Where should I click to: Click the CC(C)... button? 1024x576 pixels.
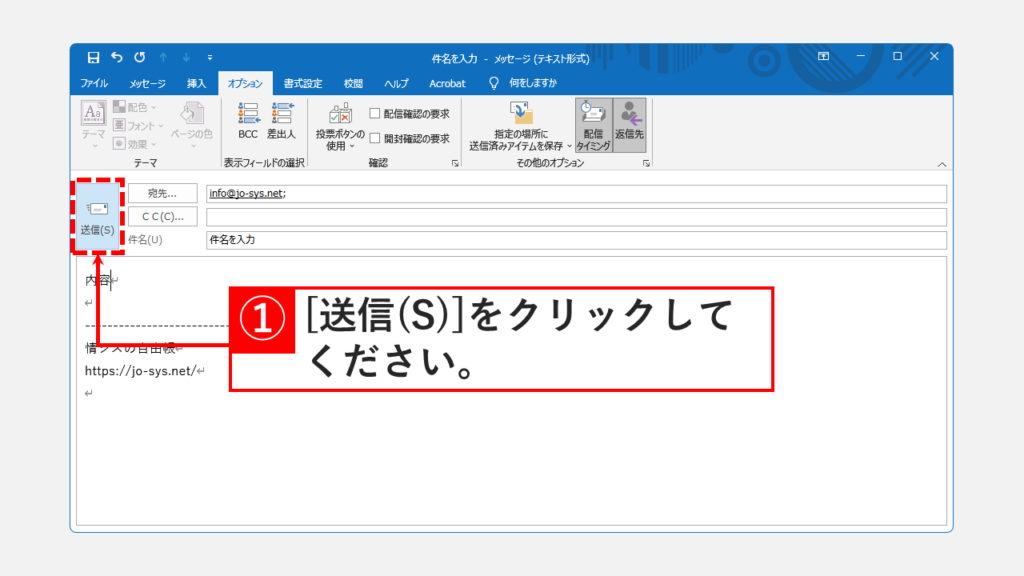point(163,217)
